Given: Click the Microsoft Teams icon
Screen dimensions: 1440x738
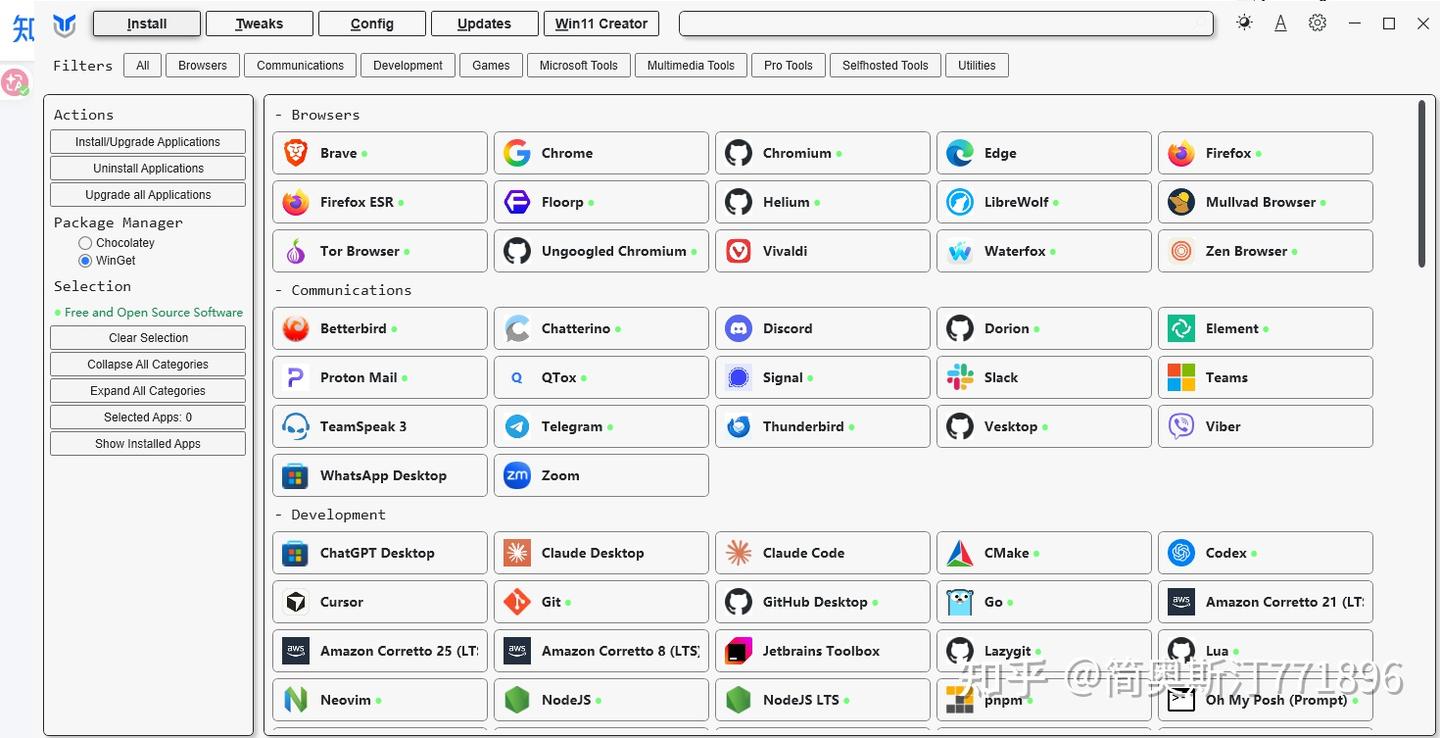Looking at the screenshot, I should click(x=1181, y=377).
